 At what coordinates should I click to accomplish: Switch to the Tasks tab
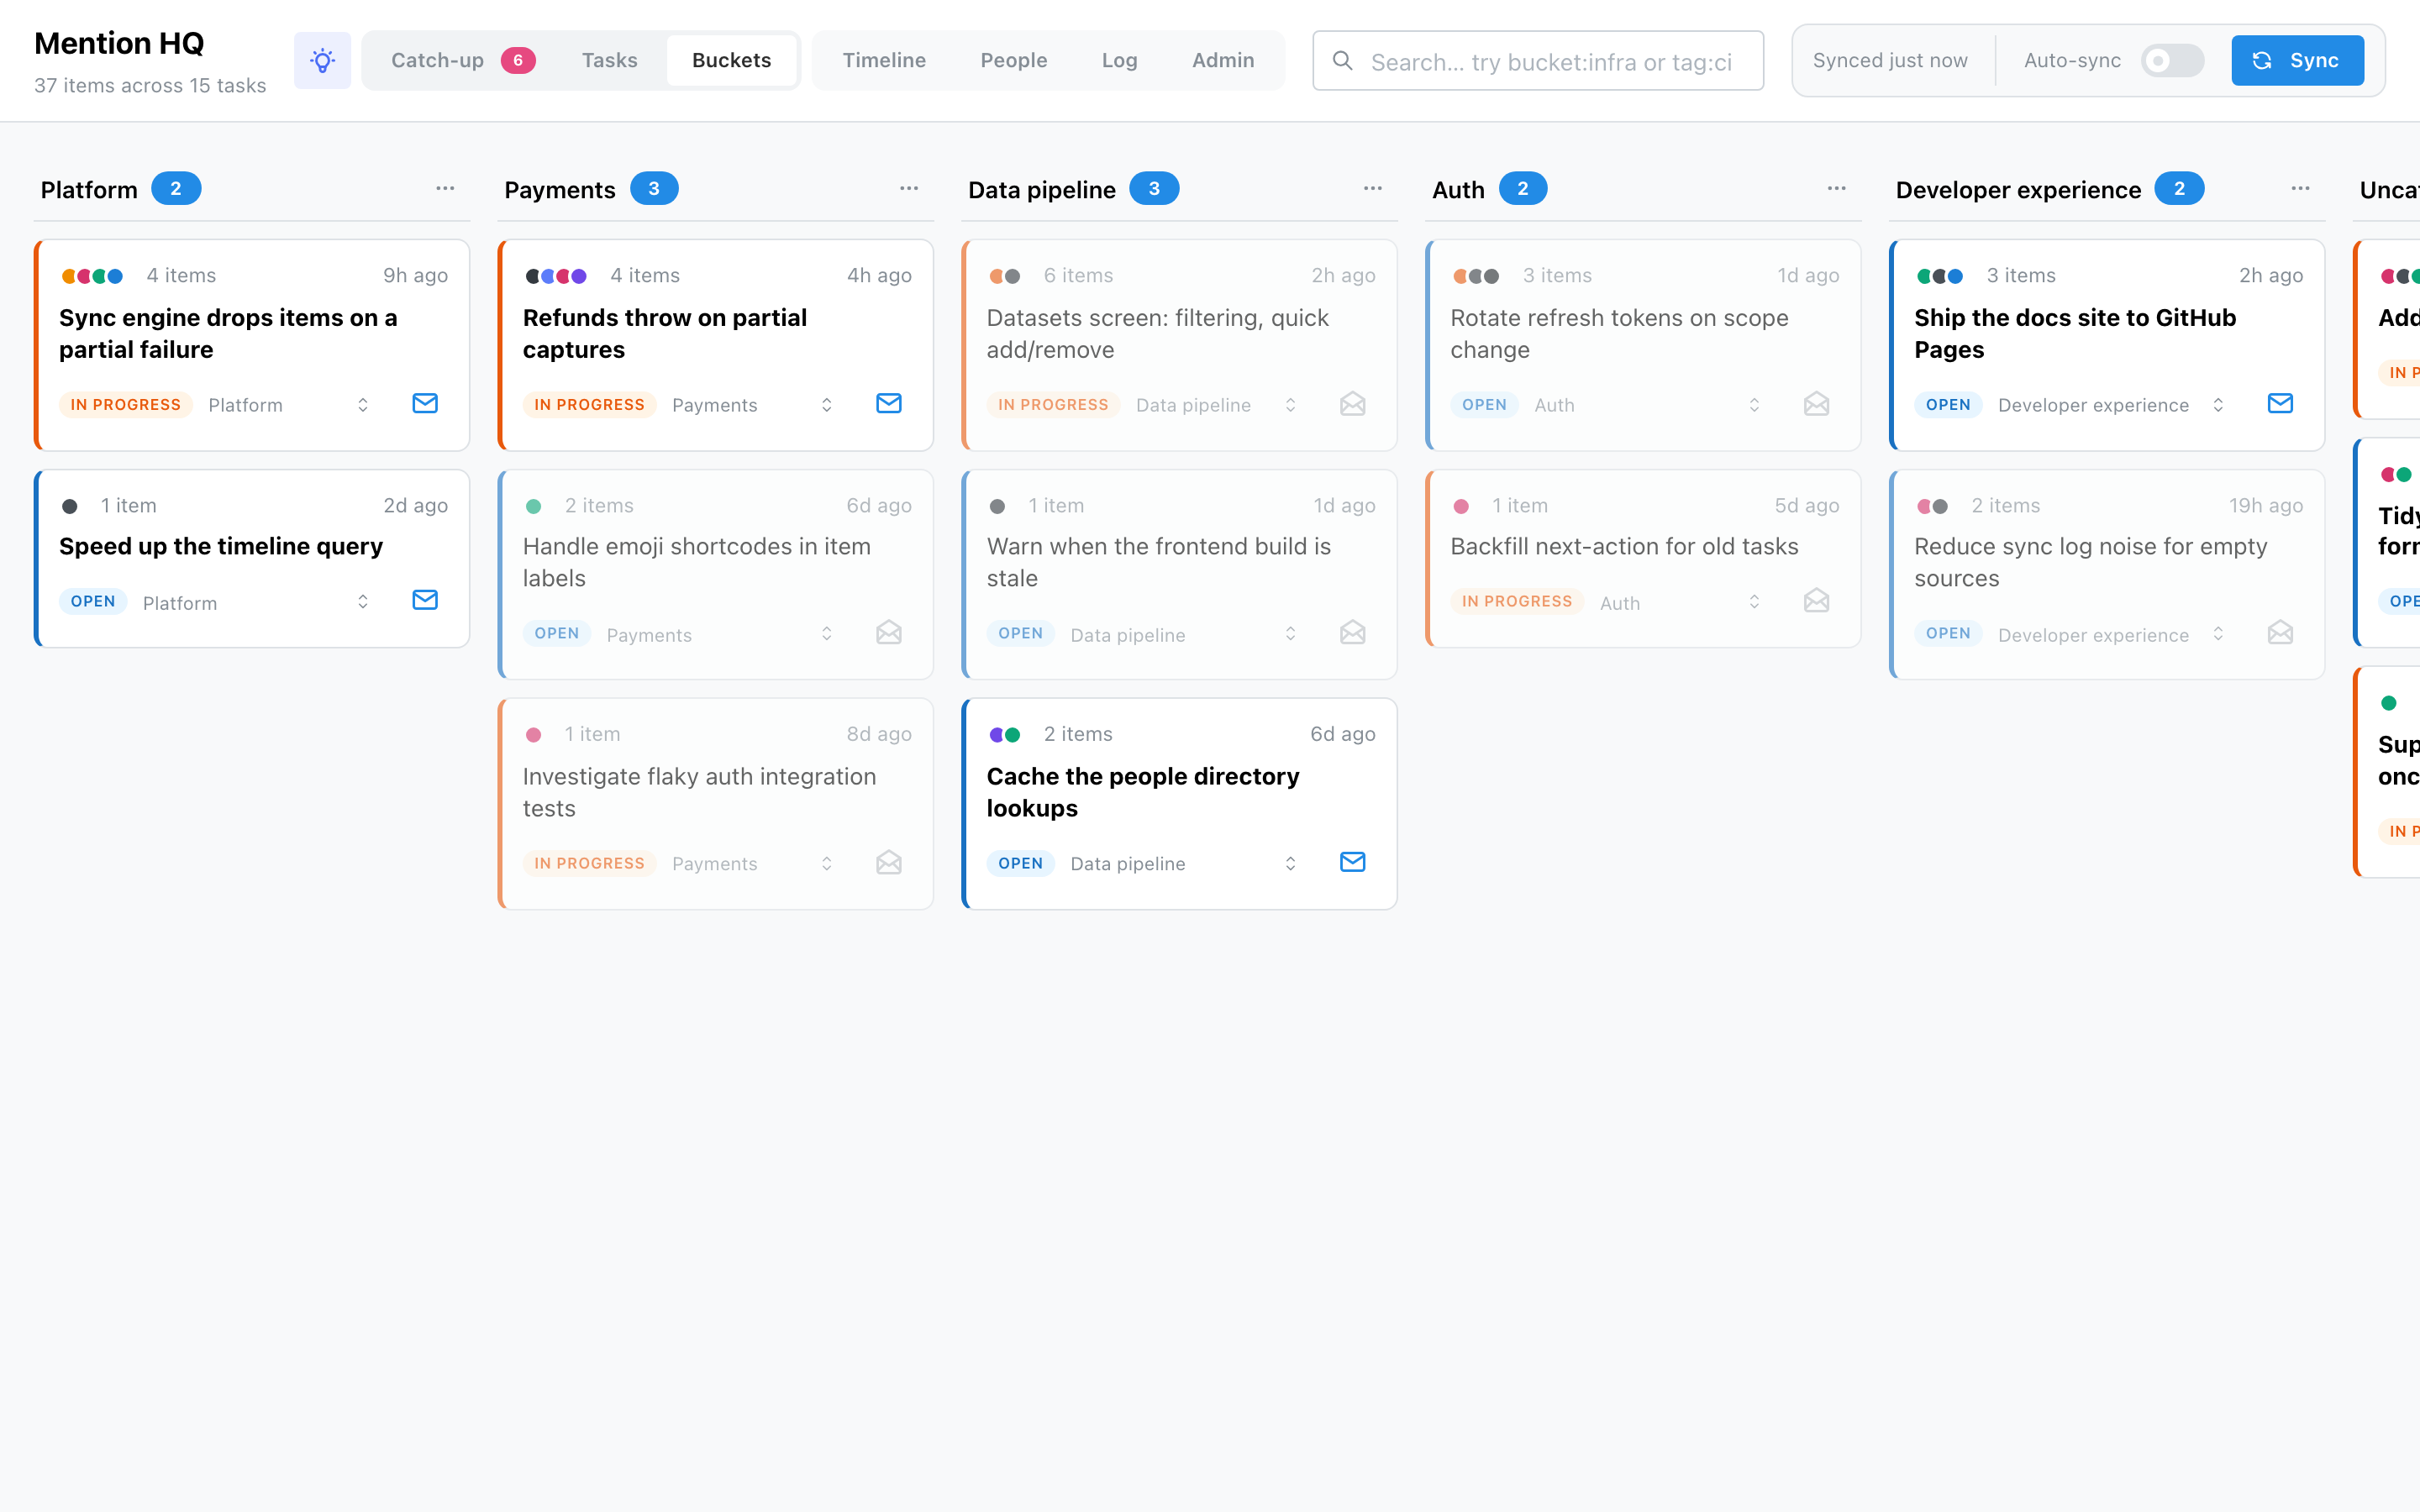[609, 60]
